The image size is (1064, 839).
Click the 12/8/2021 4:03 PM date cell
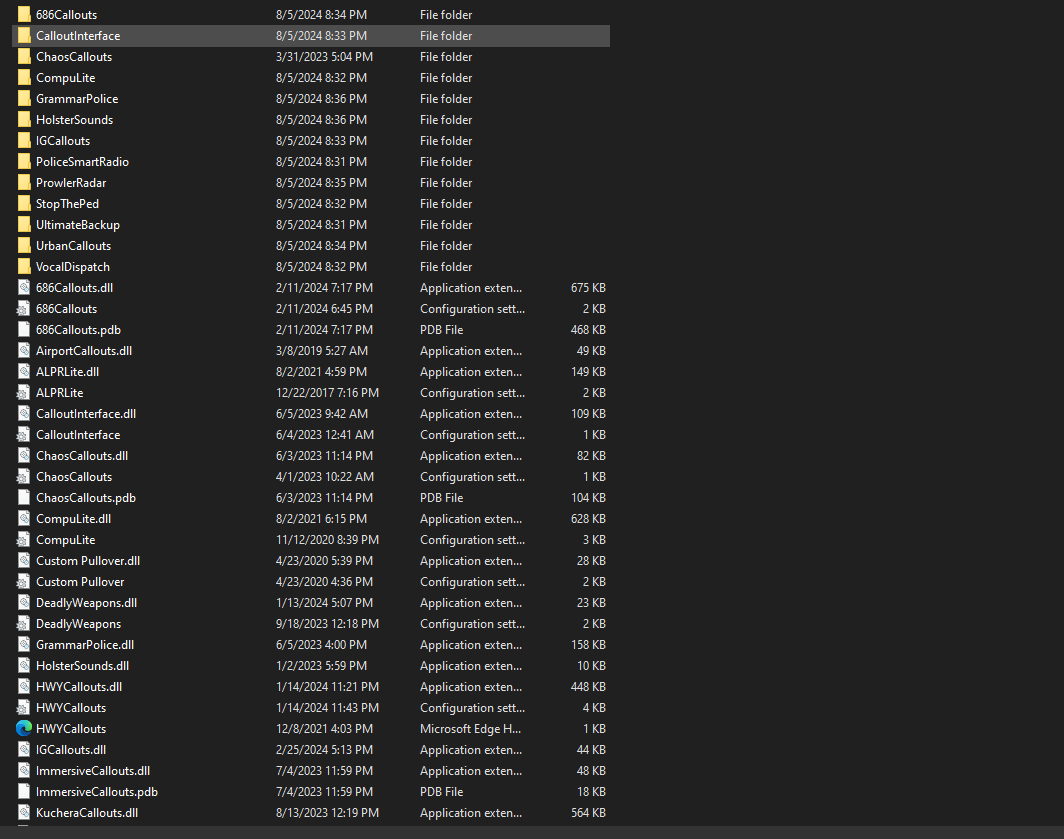(324, 729)
